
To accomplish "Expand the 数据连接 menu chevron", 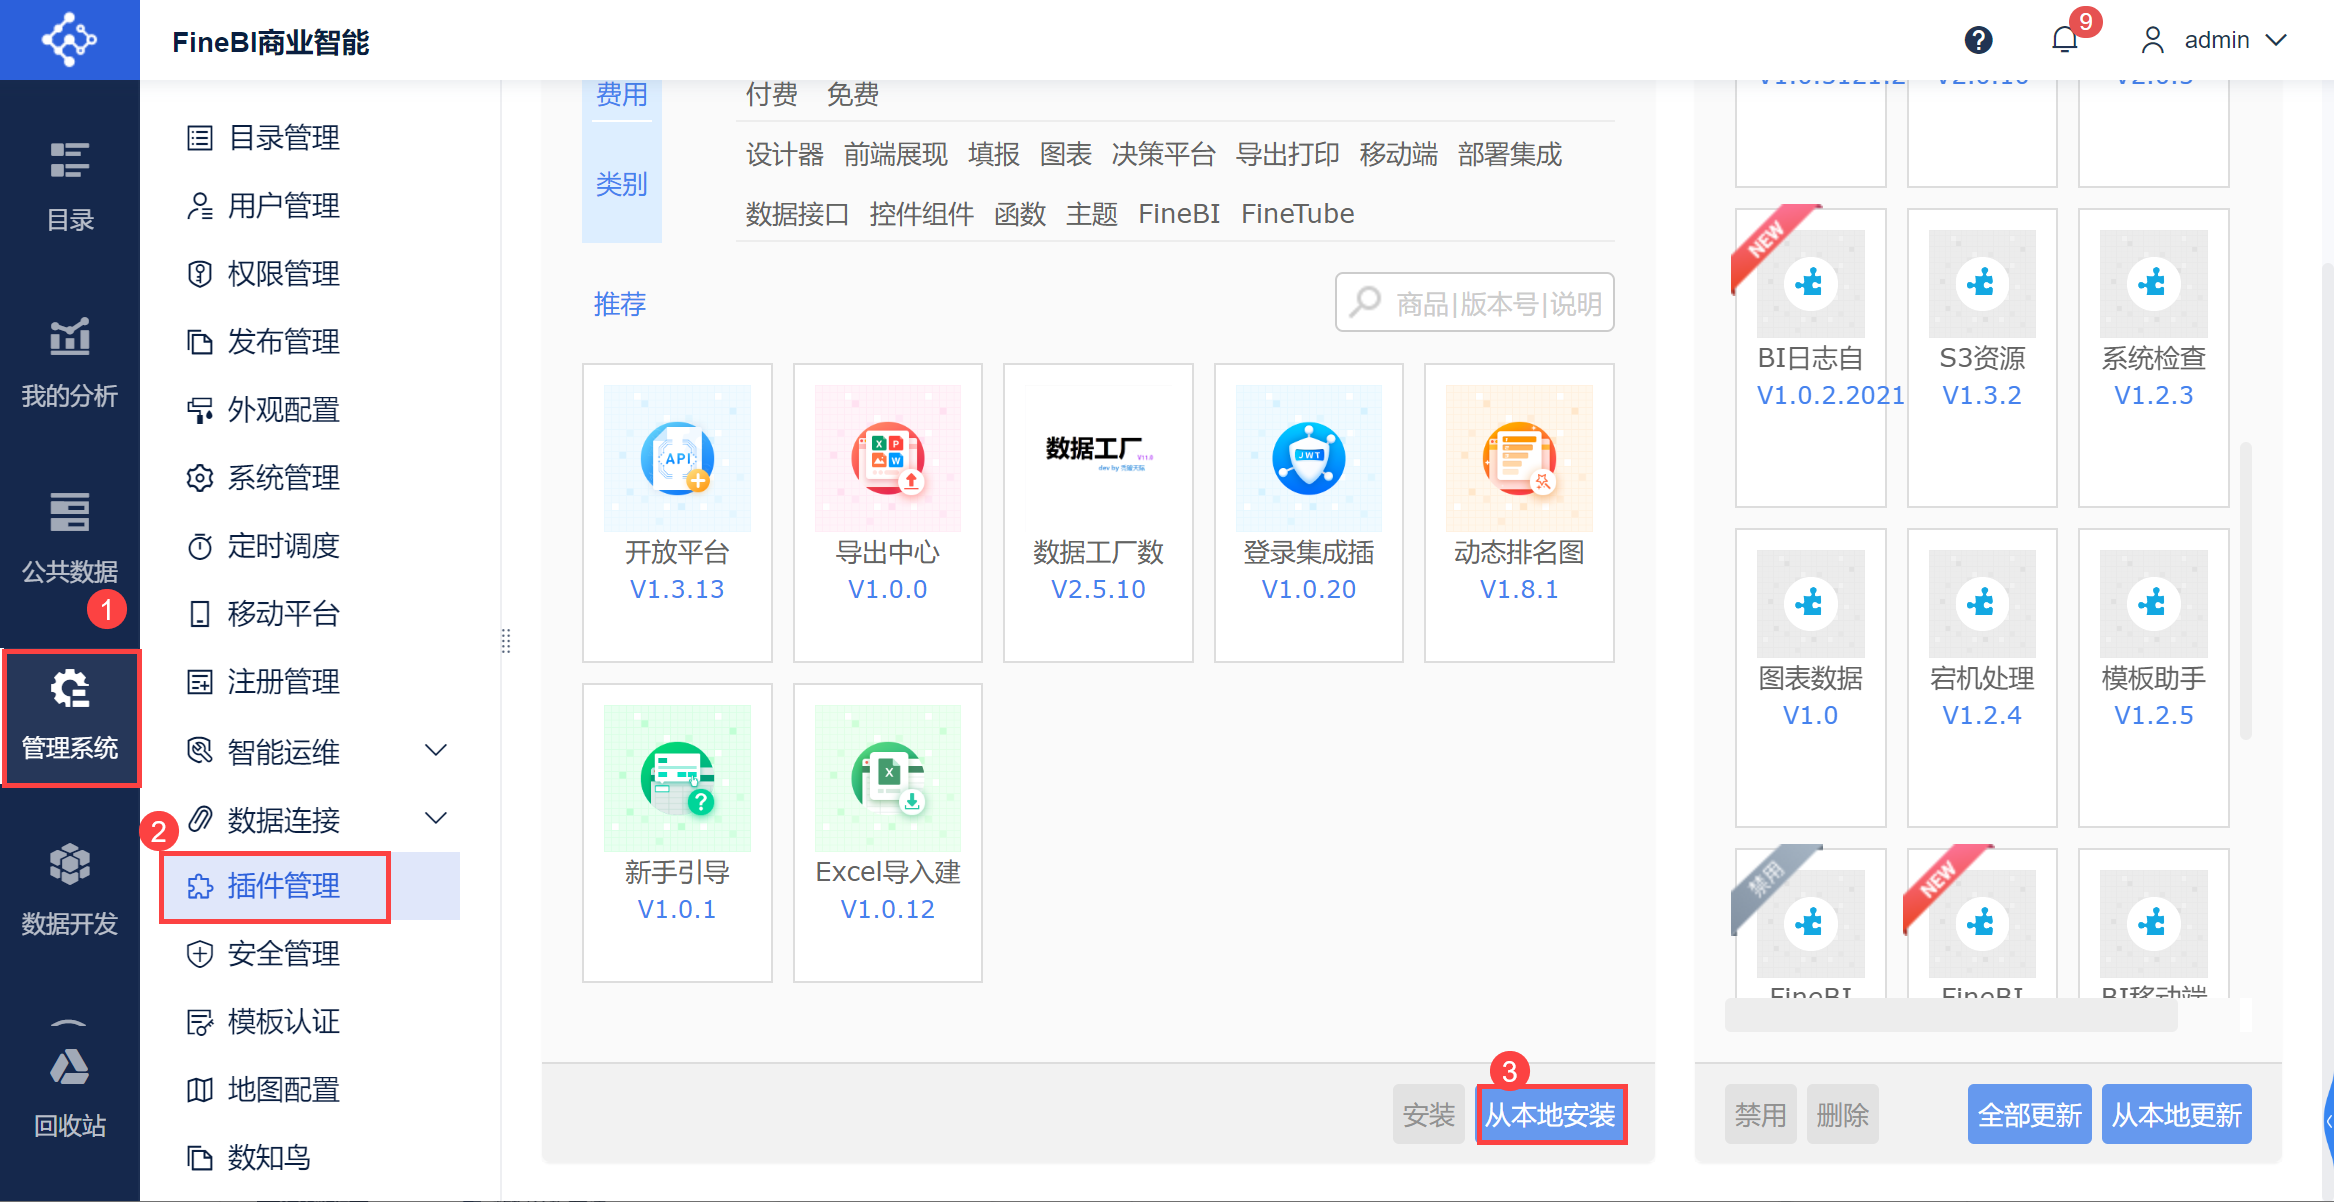I will click(436, 818).
